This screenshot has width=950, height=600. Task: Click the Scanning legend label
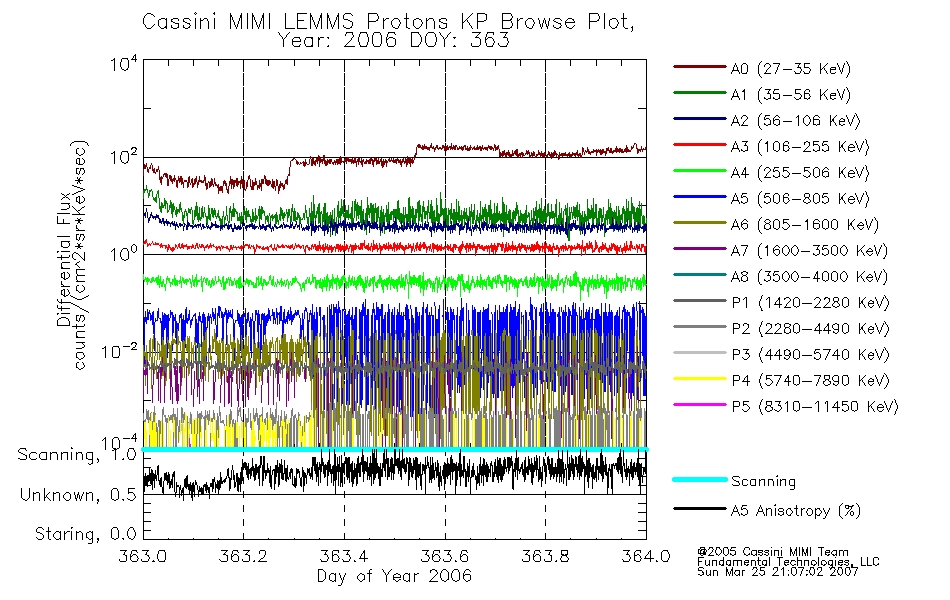763,482
